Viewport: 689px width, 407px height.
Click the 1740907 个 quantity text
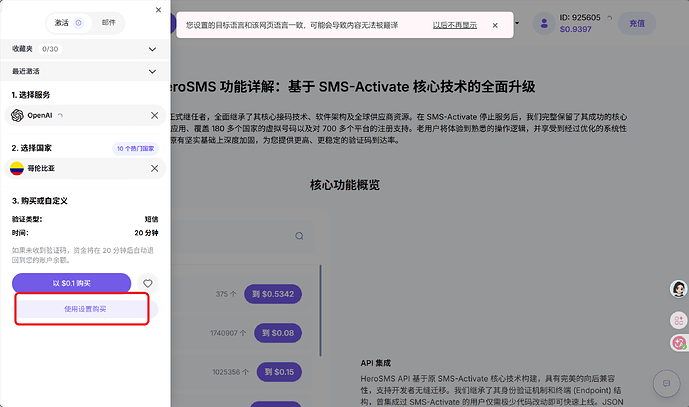[x=228, y=333]
